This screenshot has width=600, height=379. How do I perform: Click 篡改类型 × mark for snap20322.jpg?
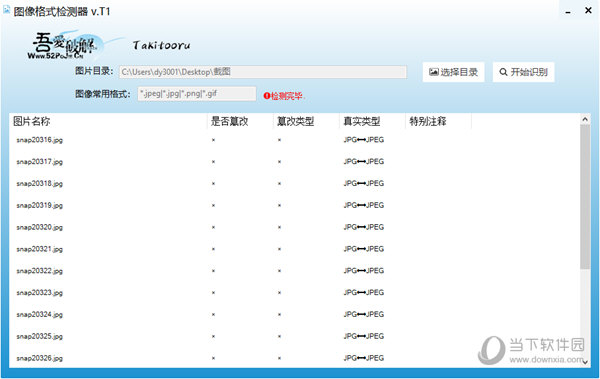coord(279,271)
